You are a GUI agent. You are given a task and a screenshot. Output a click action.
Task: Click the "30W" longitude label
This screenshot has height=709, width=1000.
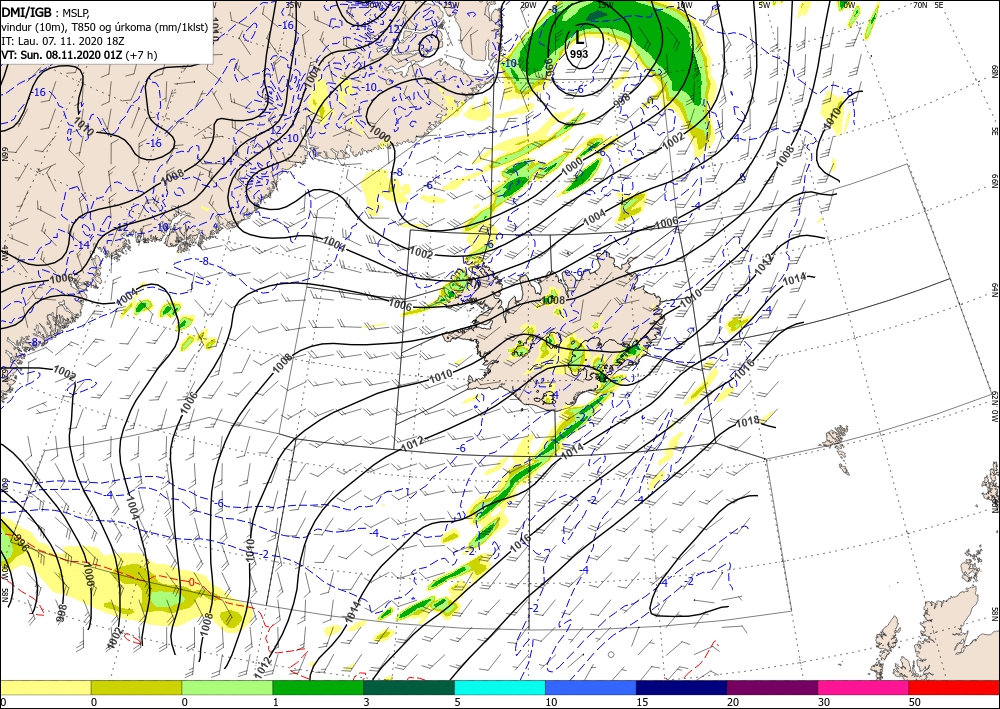[x=371, y=4]
